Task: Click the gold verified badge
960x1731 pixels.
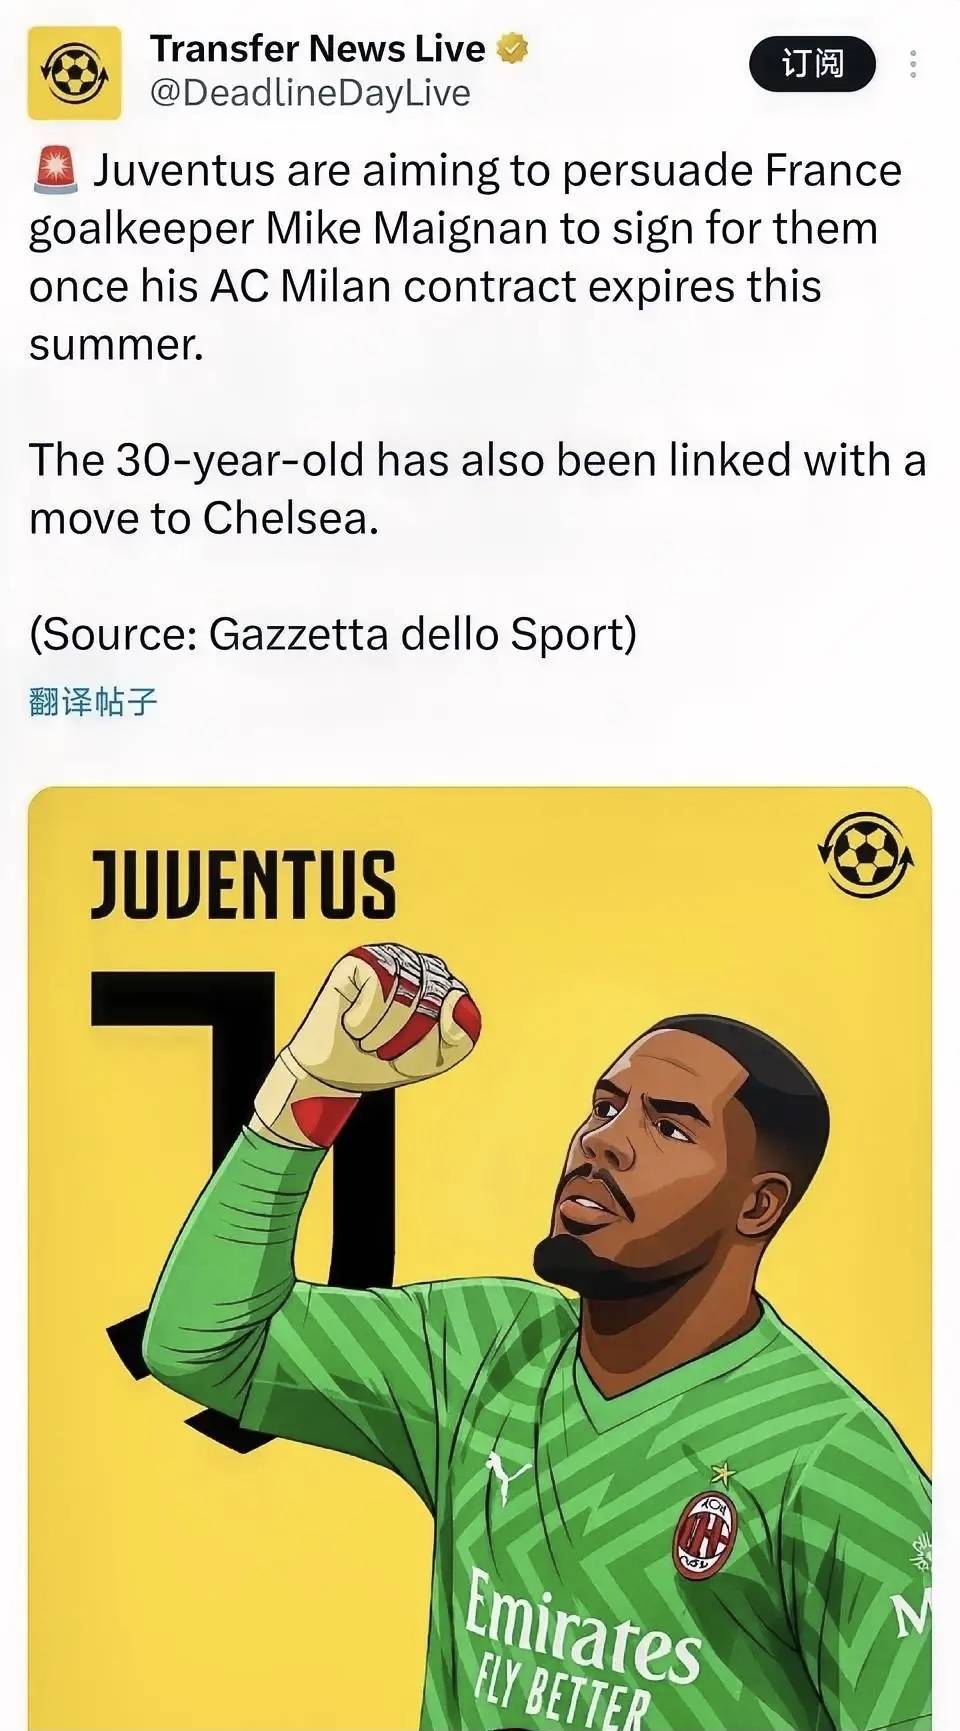Action: click(511, 48)
